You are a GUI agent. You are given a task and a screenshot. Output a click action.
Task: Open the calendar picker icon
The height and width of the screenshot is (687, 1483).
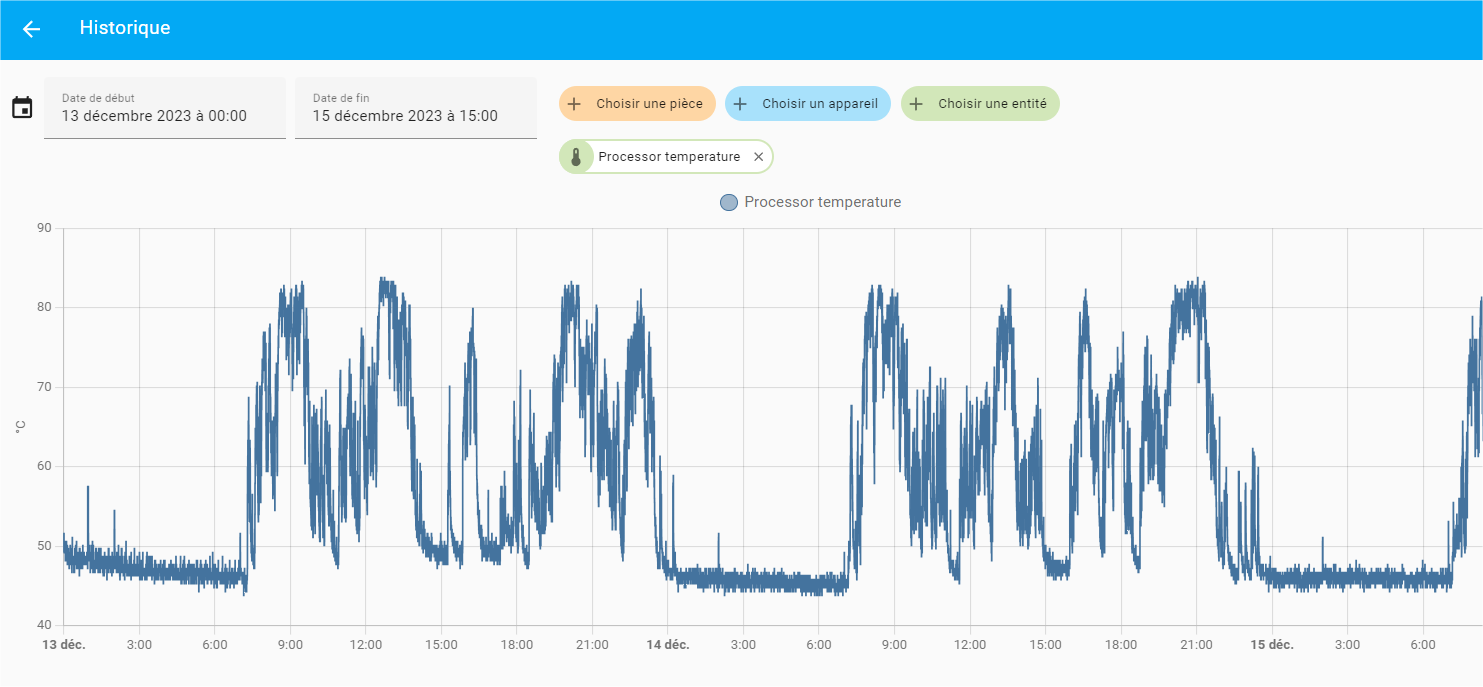(x=24, y=108)
